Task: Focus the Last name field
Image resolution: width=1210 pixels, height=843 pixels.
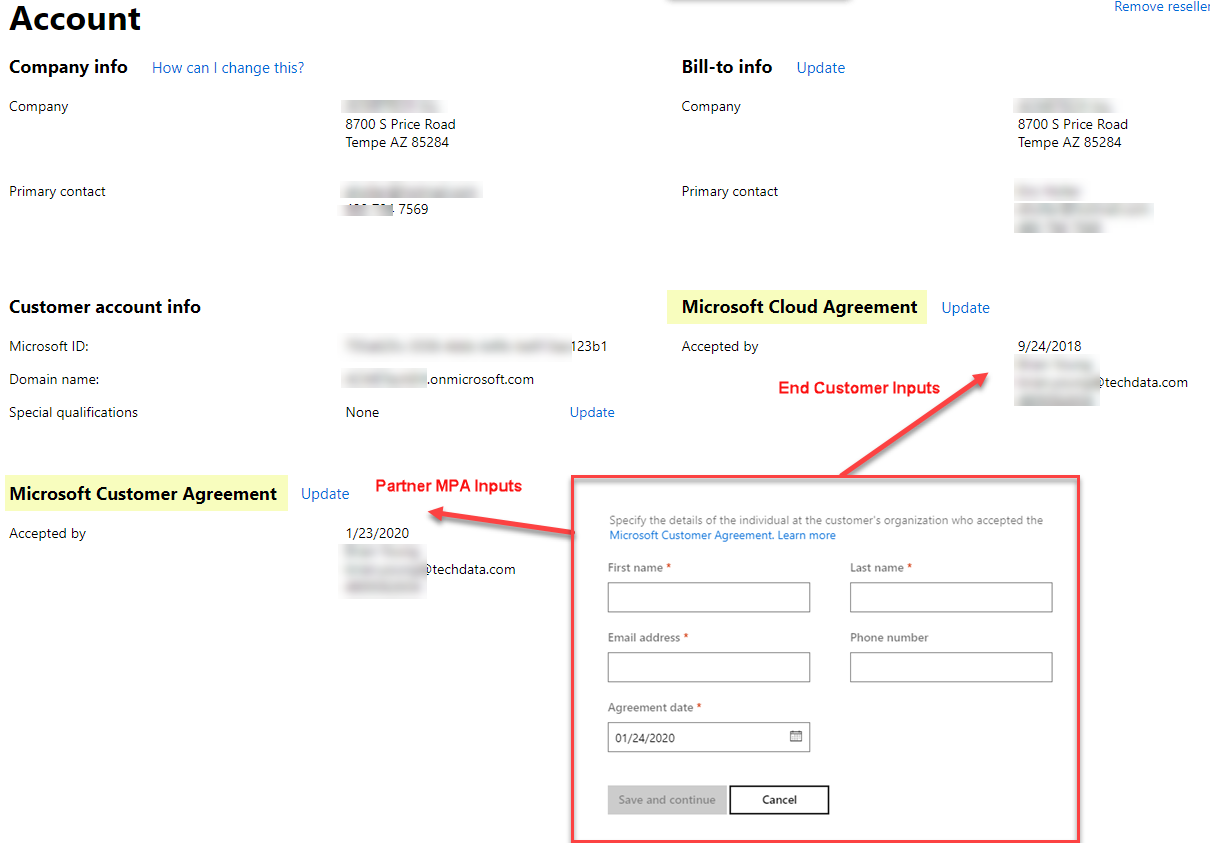Action: [x=951, y=598]
